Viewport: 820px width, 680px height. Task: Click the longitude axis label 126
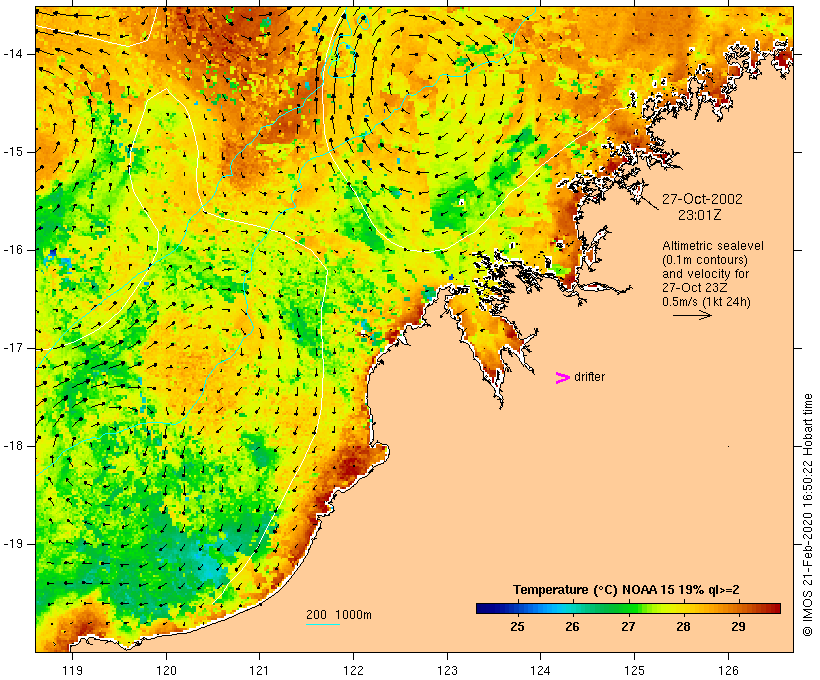pyautogui.click(x=728, y=670)
